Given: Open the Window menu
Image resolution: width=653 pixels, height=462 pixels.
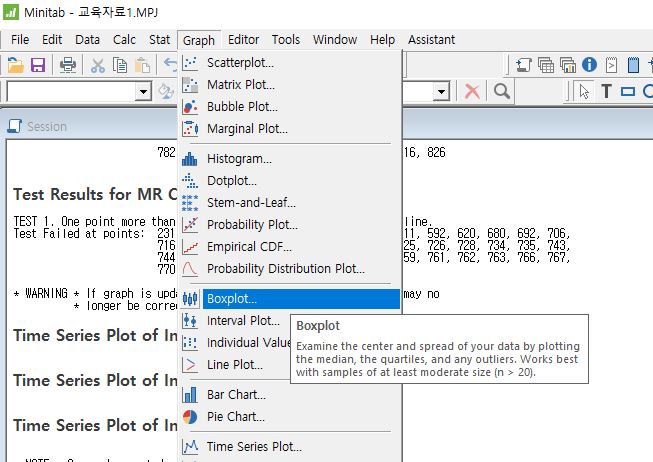Looking at the screenshot, I should click(x=335, y=40).
